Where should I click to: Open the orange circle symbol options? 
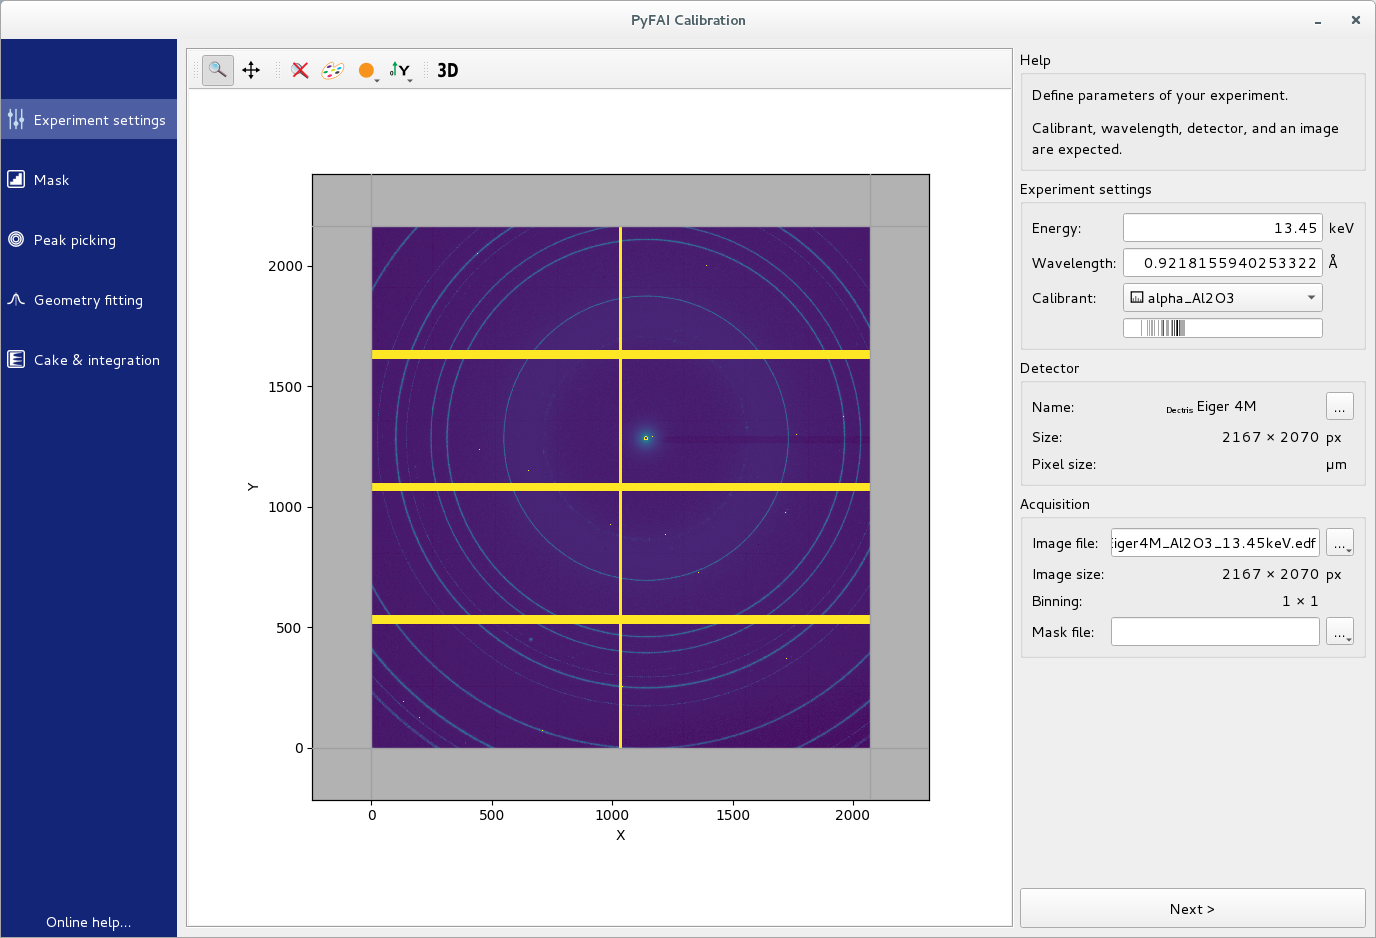point(367,70)
